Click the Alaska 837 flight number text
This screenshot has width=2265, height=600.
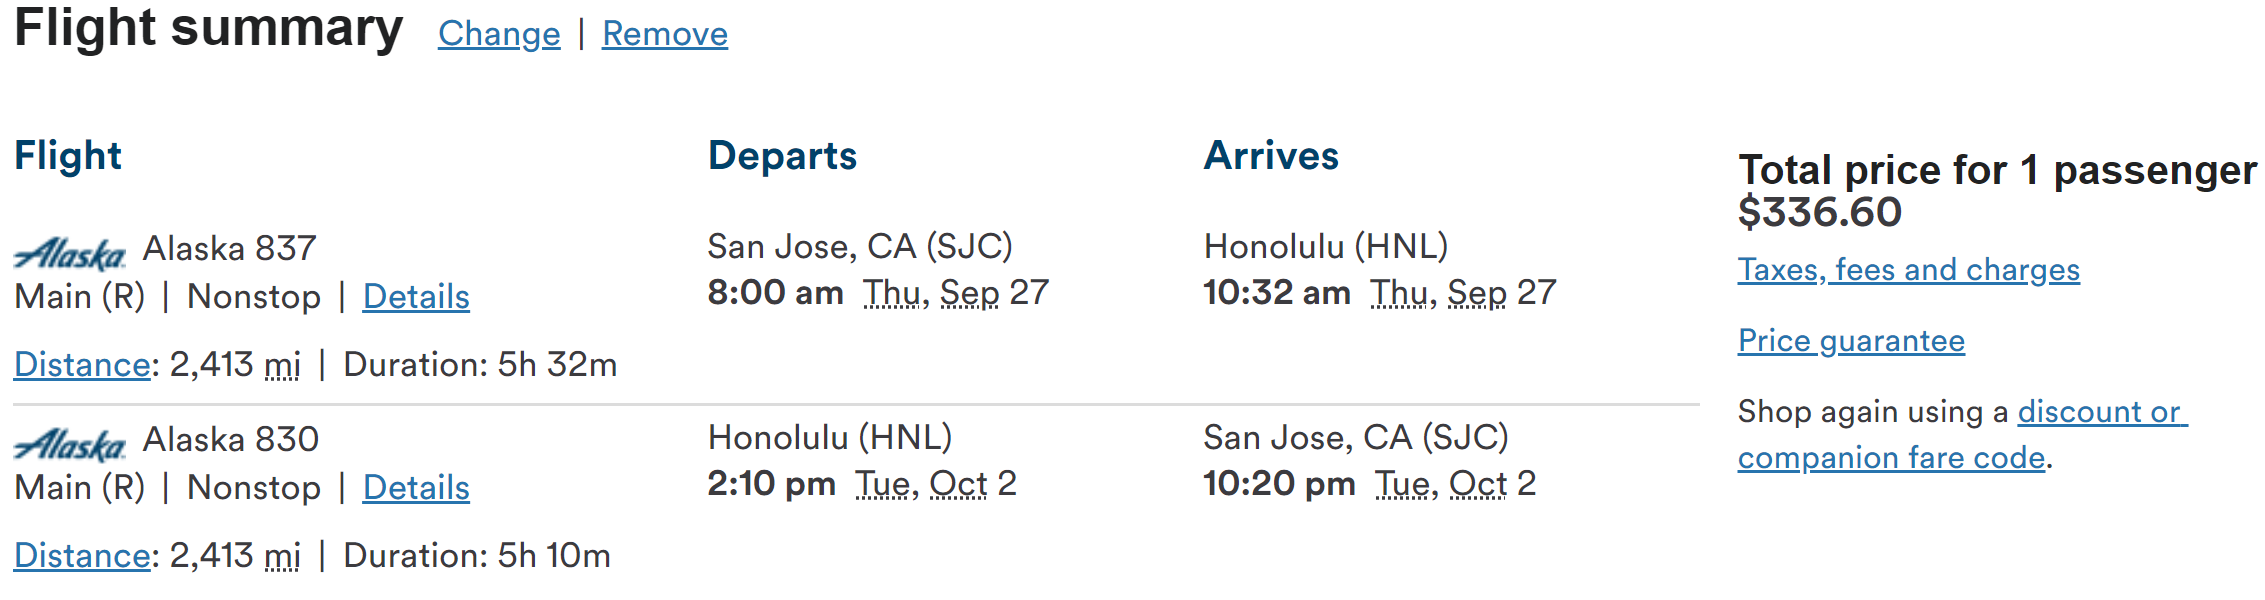230,248
